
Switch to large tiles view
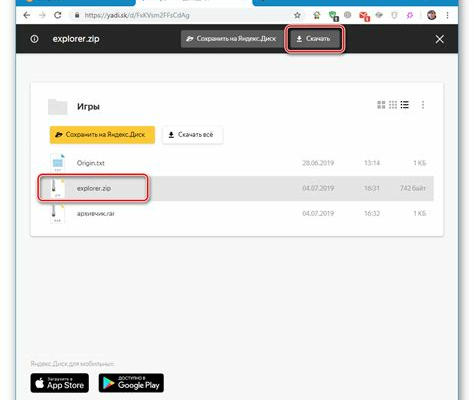pos(381,105)
